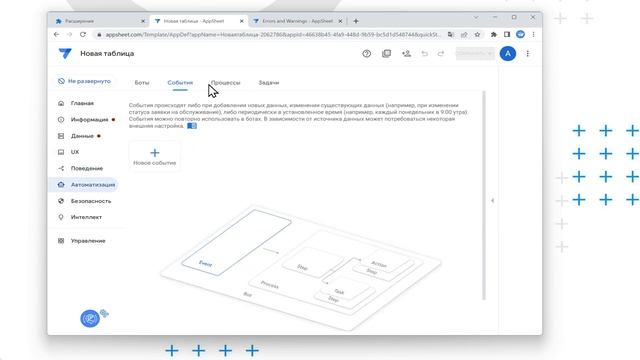Screen dimensions: 640x360
Task: Close the Новая таблица browser tab
Action: point(242,21)
